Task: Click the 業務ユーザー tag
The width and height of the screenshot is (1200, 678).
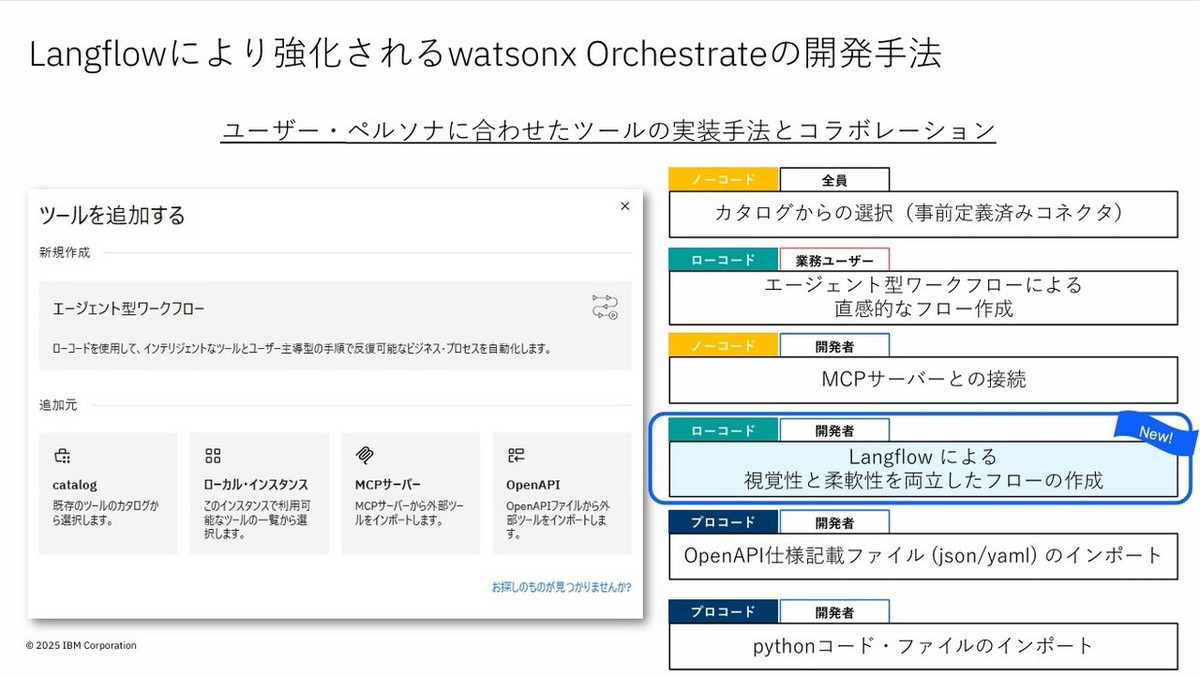Action: tap(834, 260)
